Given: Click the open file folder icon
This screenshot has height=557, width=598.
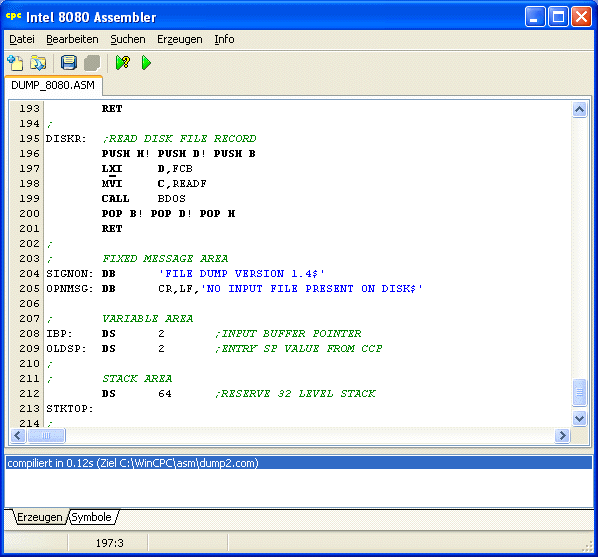Looking at the screenshot, I should point(38,63).
